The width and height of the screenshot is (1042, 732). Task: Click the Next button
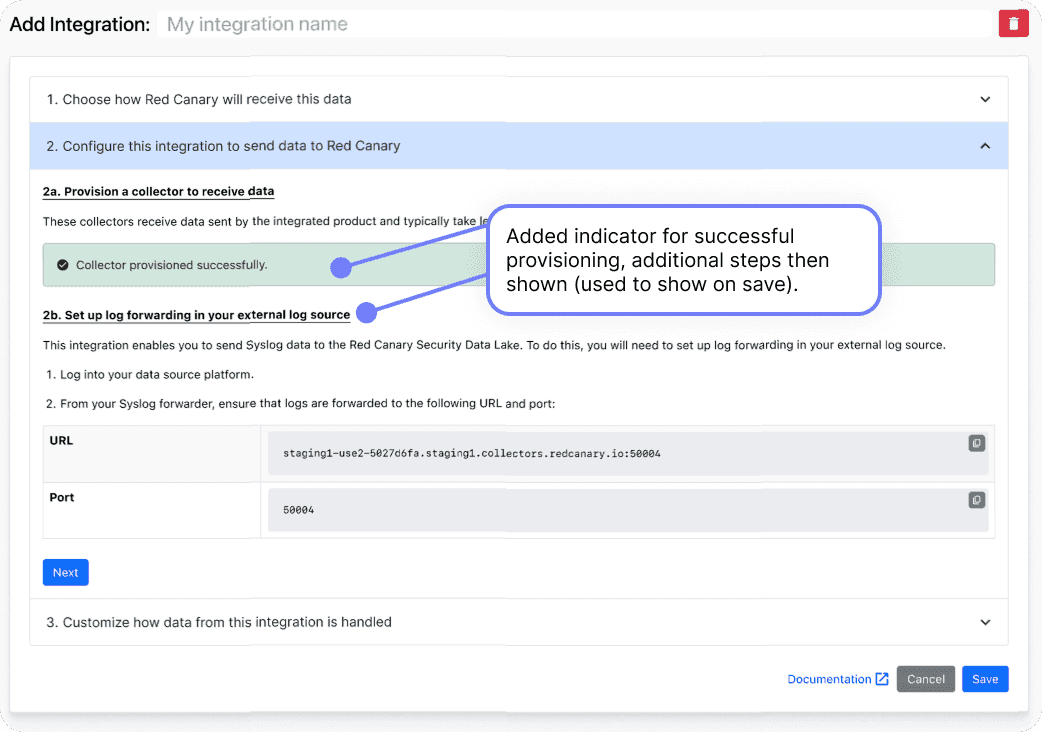pyautogui.click(x=66, y=573)
